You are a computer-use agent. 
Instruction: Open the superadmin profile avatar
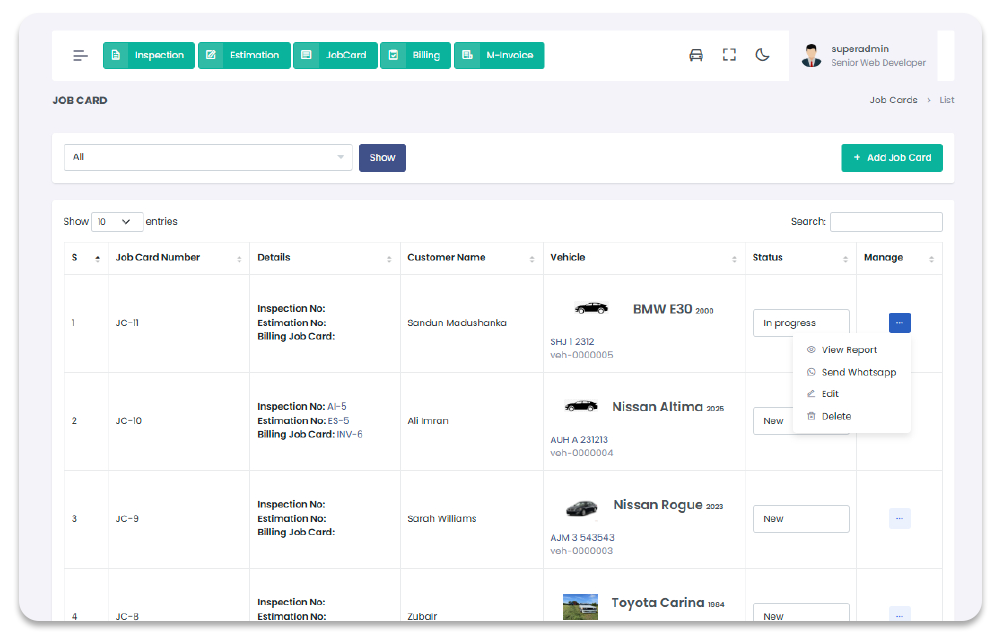pos(811,56)
